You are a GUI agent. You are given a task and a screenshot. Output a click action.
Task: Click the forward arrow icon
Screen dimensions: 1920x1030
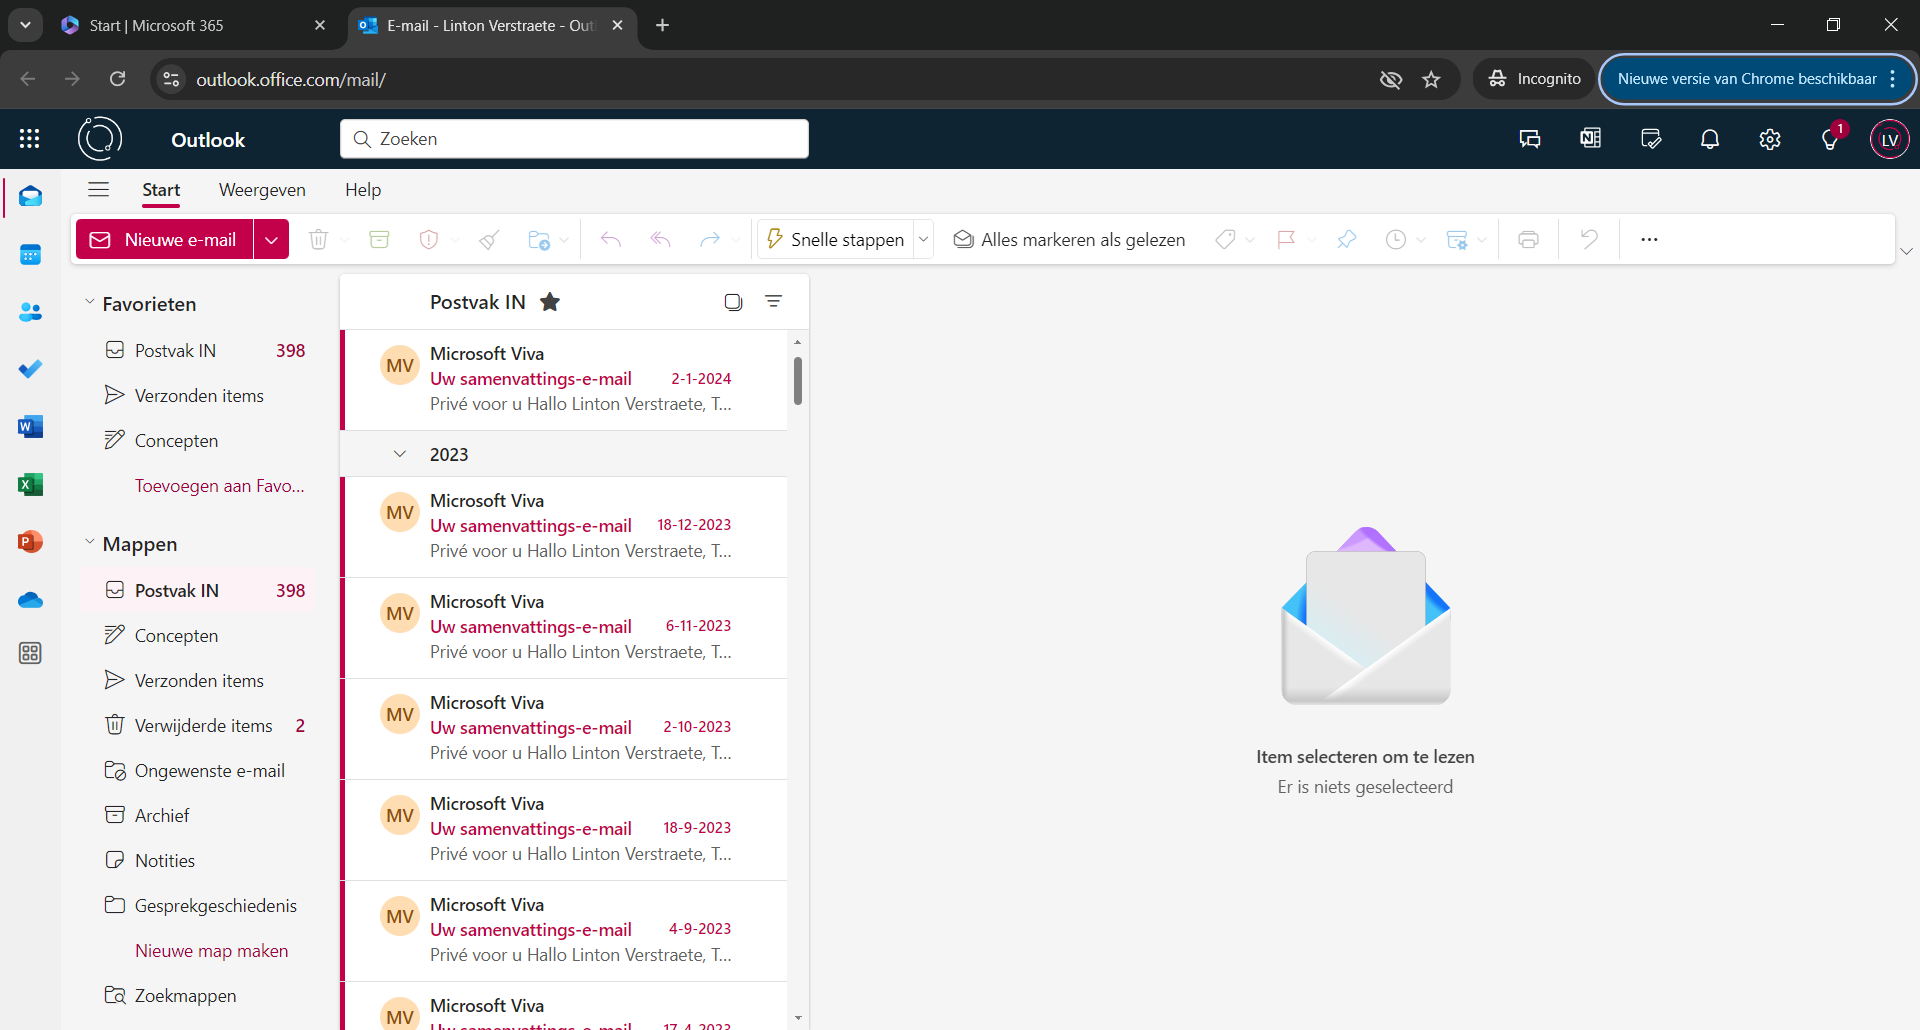710,239
